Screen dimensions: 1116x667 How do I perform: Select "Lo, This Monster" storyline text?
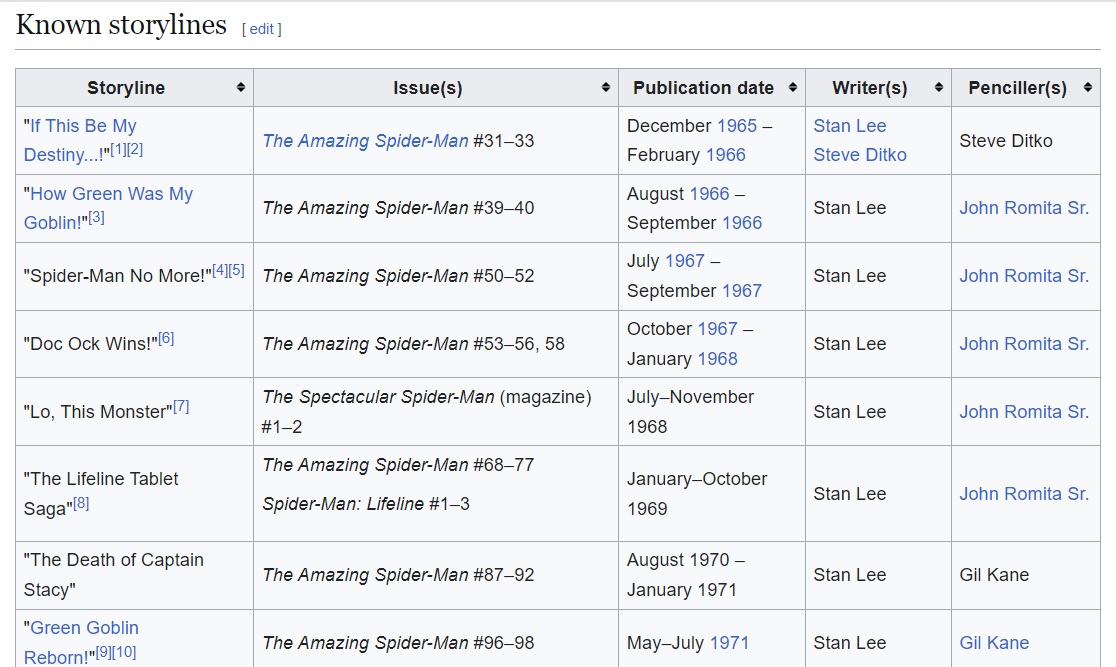coord(98,412)
